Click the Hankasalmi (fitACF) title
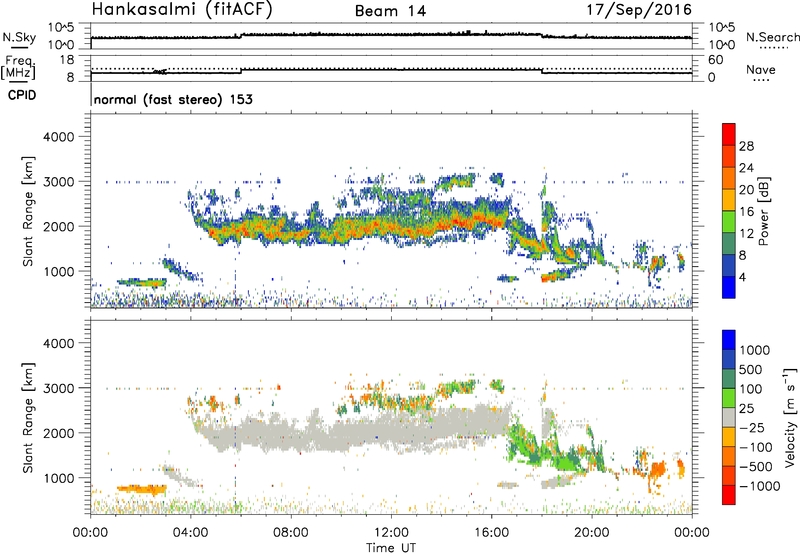 [182, 9]
